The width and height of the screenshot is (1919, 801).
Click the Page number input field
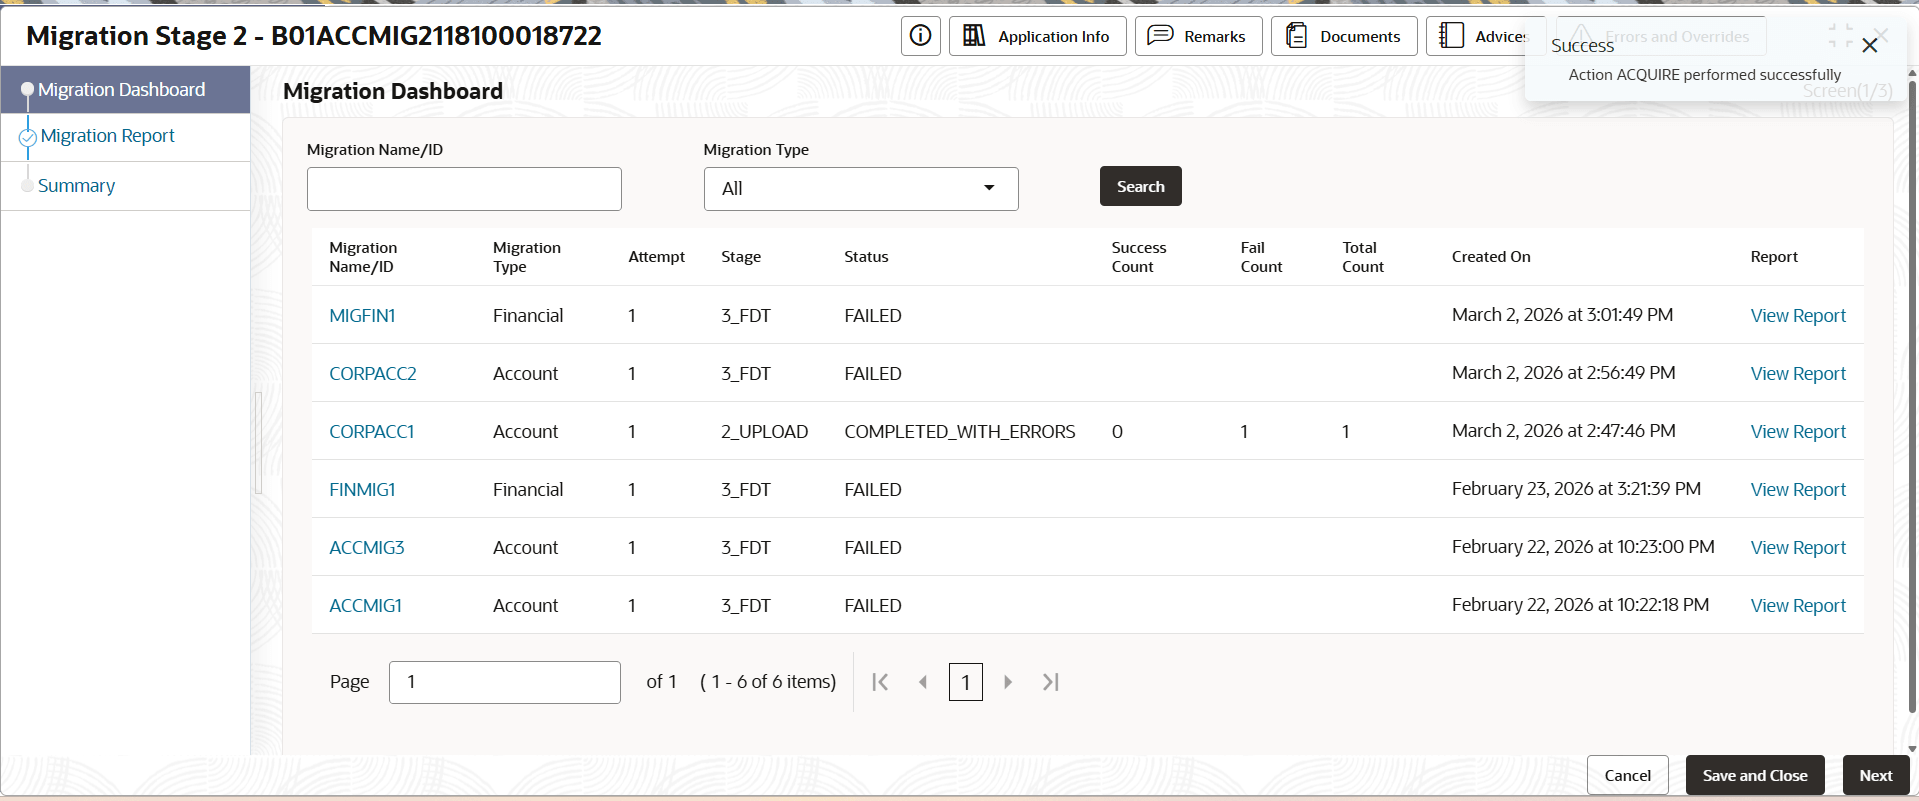tap(505, 682)
